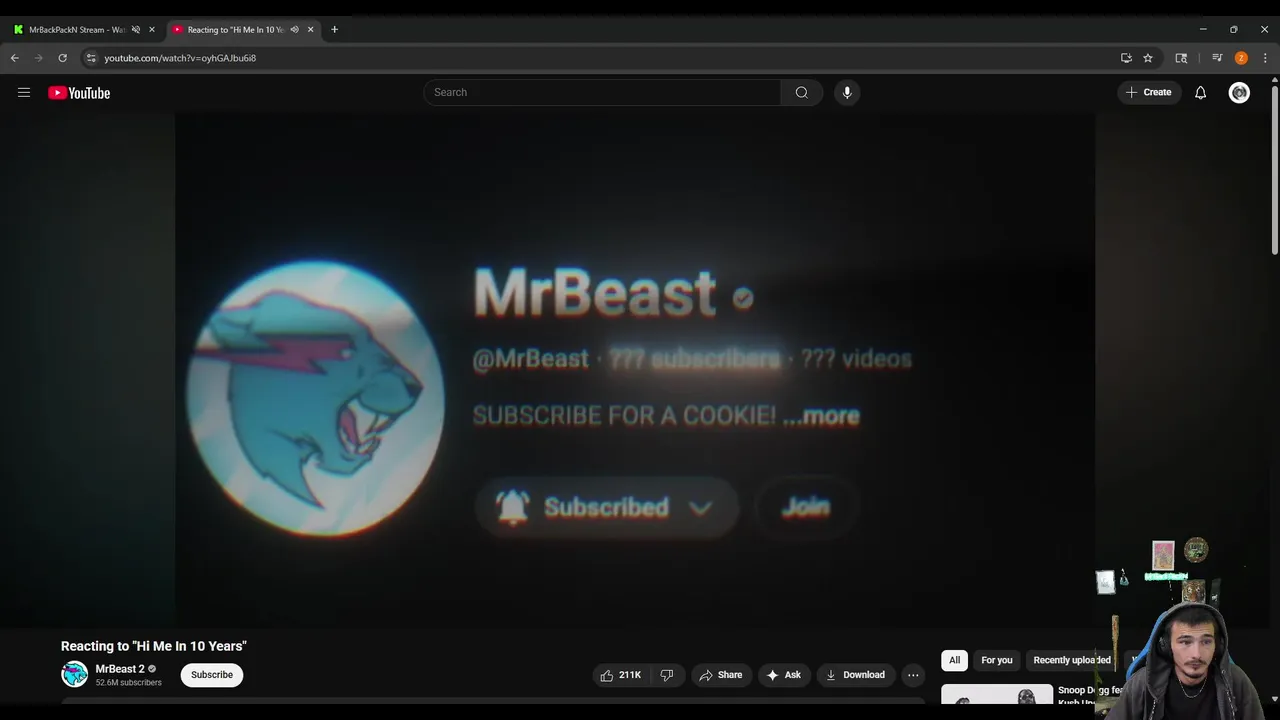
Task: Open media controls icon in toolbar
Action: (x=1217, y=58)
